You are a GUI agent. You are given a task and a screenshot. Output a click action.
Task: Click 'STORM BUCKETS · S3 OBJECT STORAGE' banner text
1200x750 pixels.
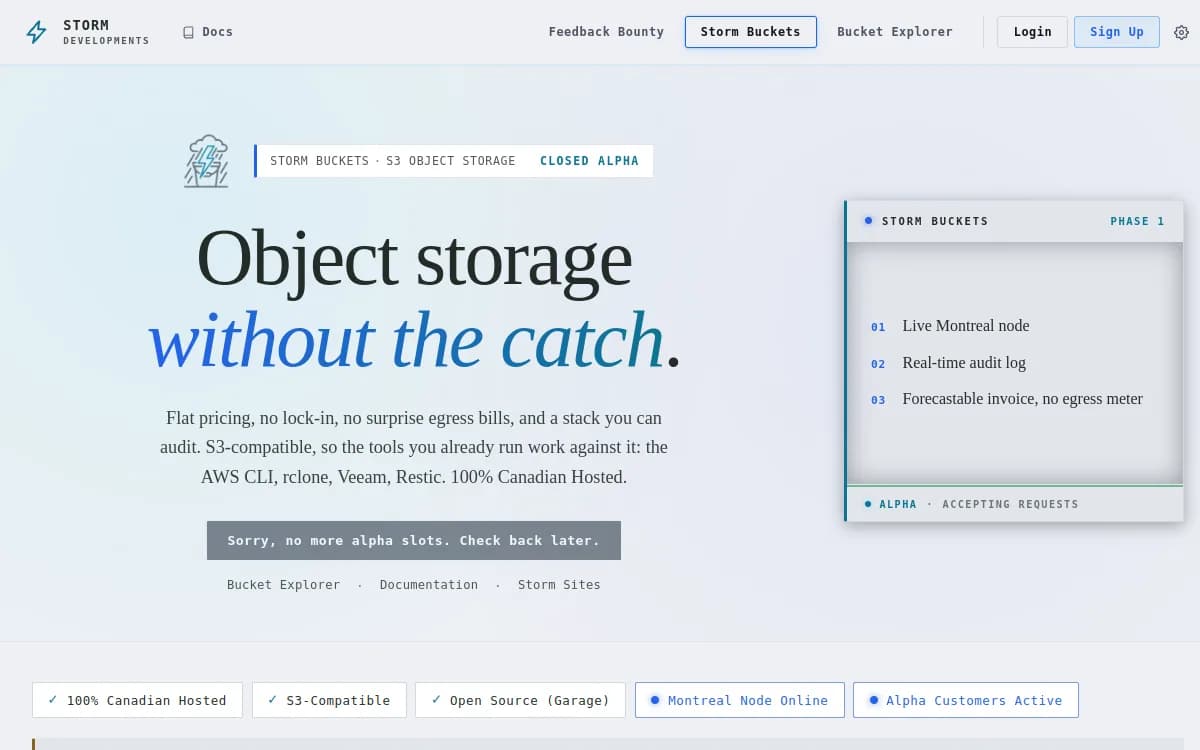point(393,161)
